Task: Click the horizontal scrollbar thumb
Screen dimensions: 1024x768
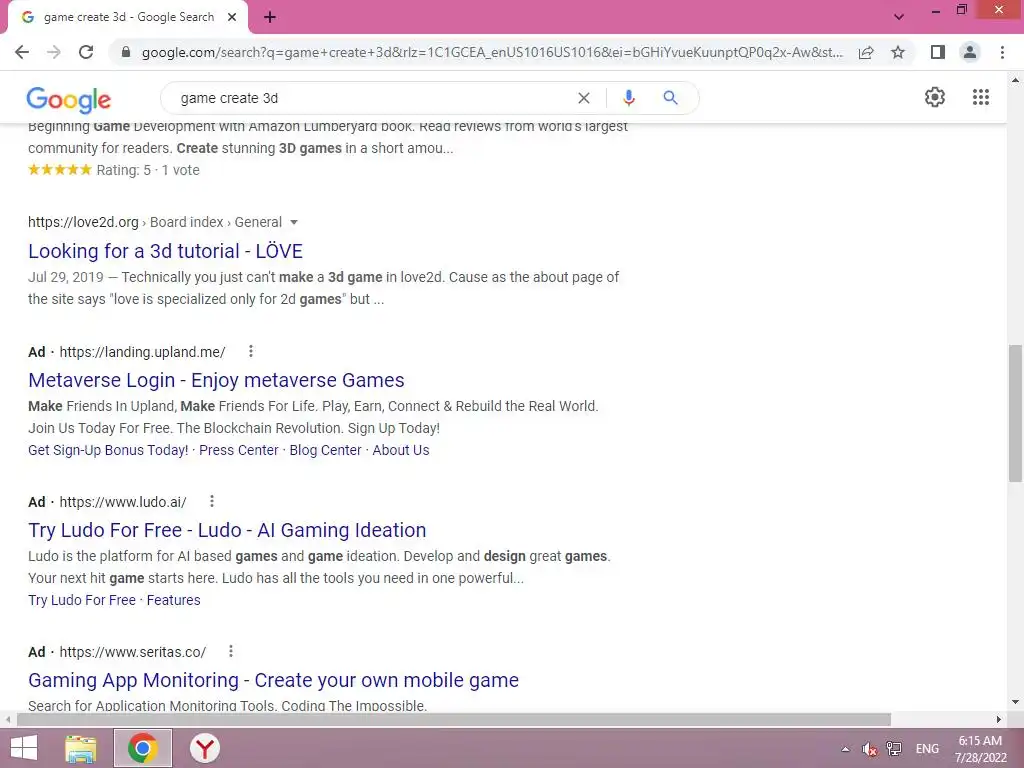Action: [454, 719]
